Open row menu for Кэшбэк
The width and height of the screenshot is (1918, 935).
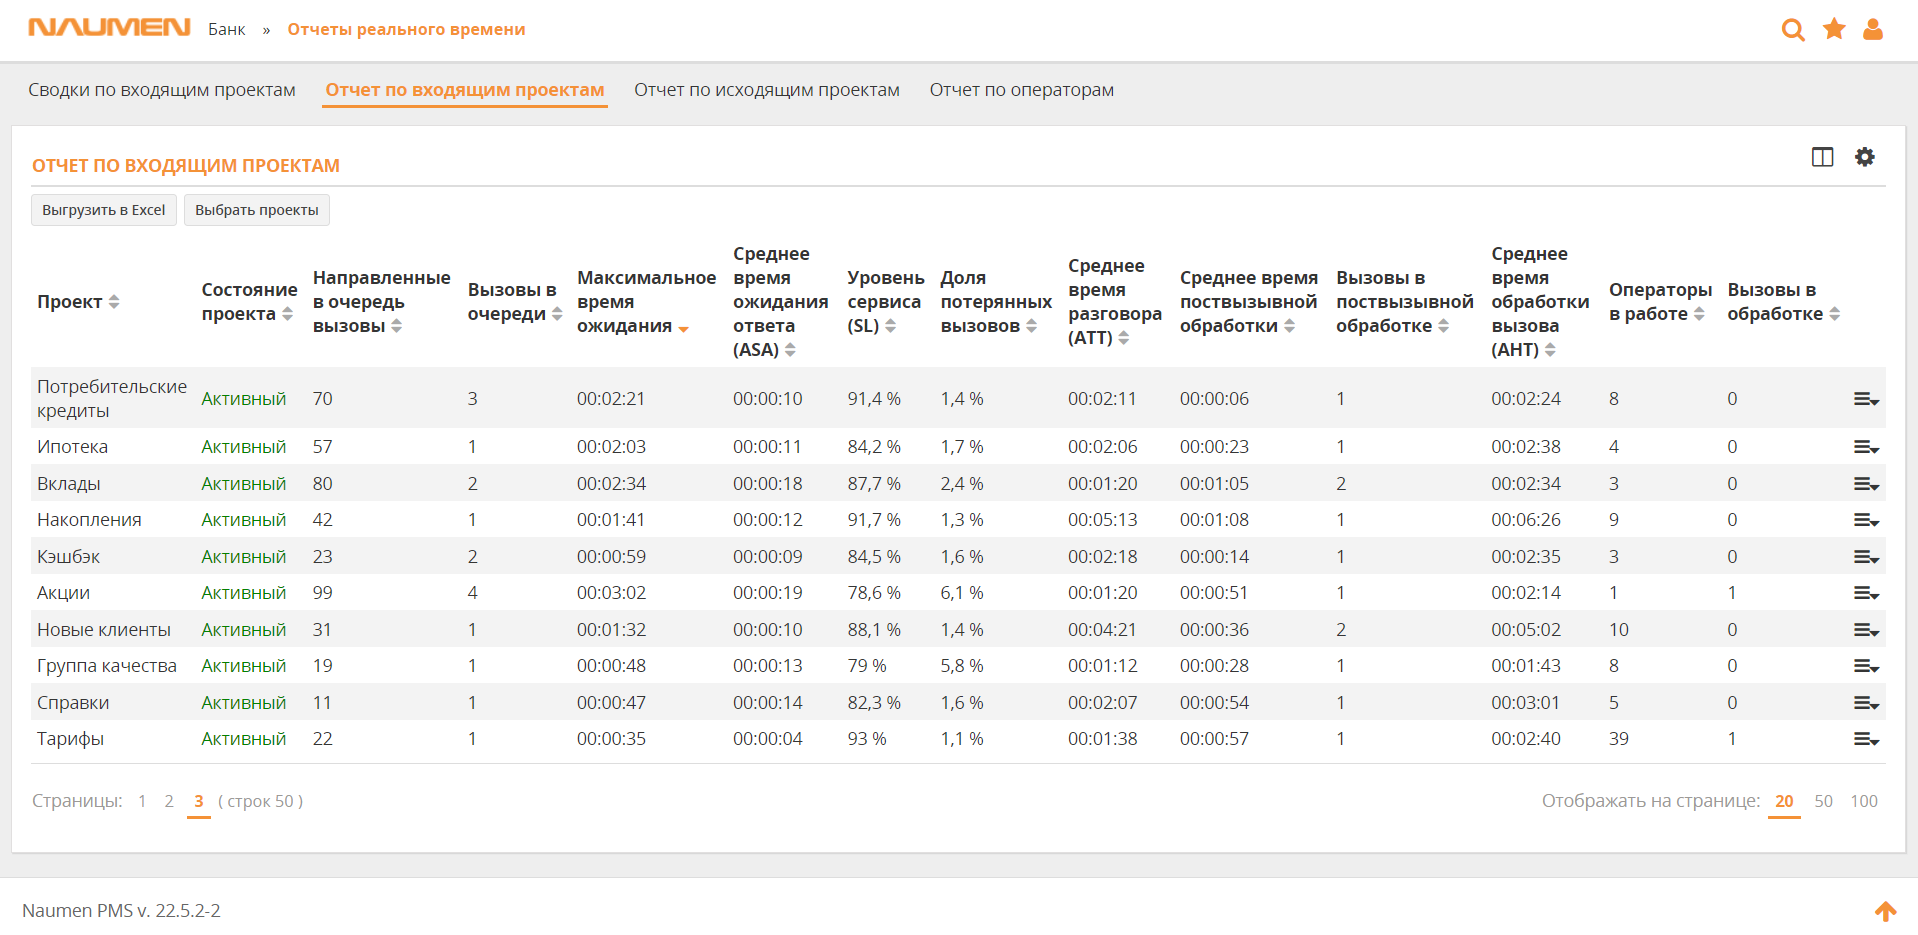point(1866,557)
